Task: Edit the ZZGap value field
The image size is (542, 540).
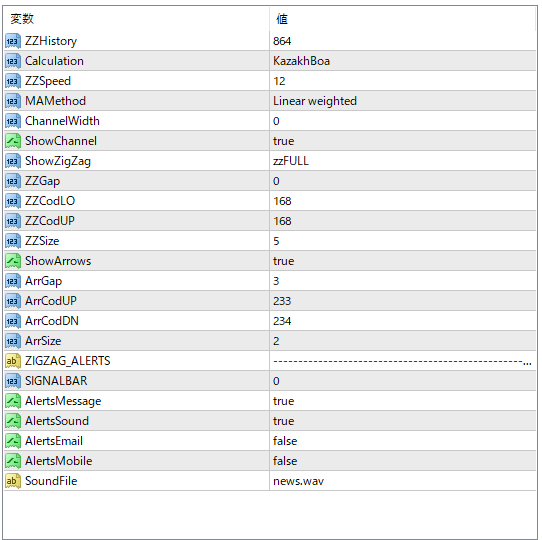Action: pyautogui.click(x=403, y=181)
